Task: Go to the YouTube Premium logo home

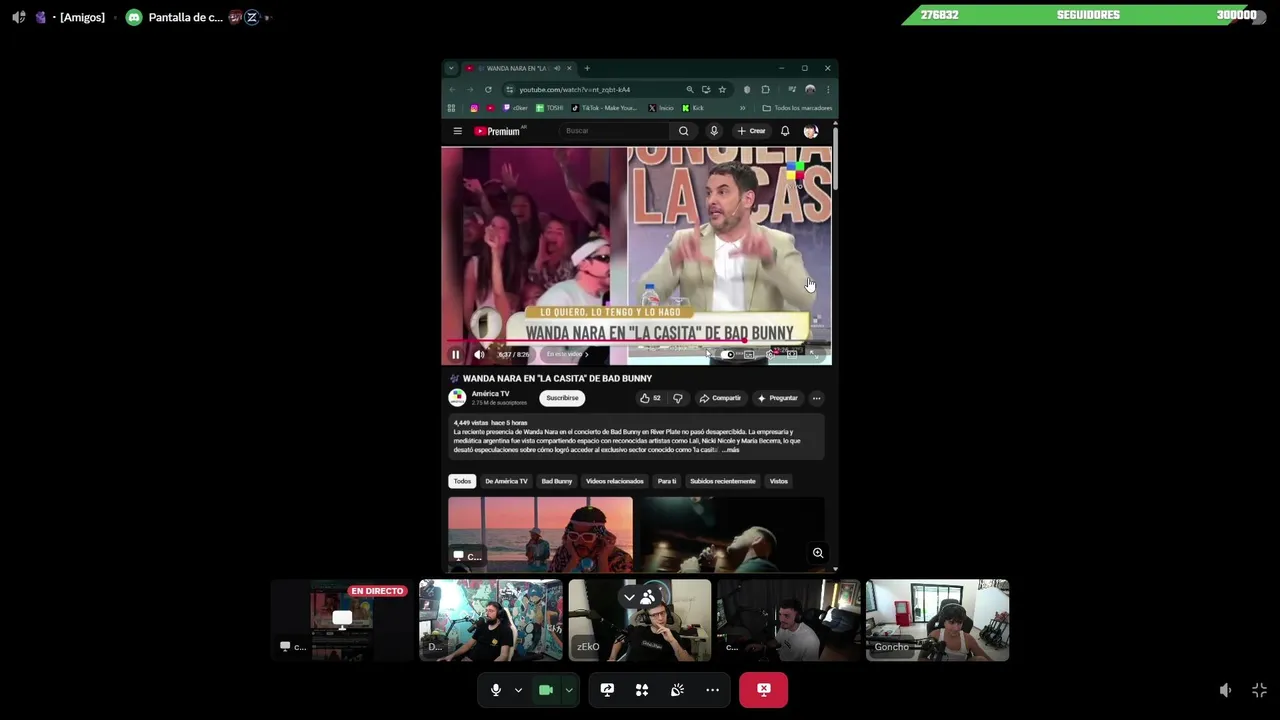Action: (497, 131)
